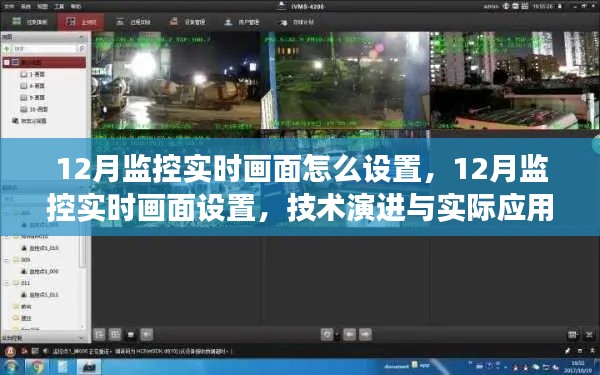Viewport: 600px width, 375px height.
Task: Open the 设备管理 tab
Action: coord(188,22)
